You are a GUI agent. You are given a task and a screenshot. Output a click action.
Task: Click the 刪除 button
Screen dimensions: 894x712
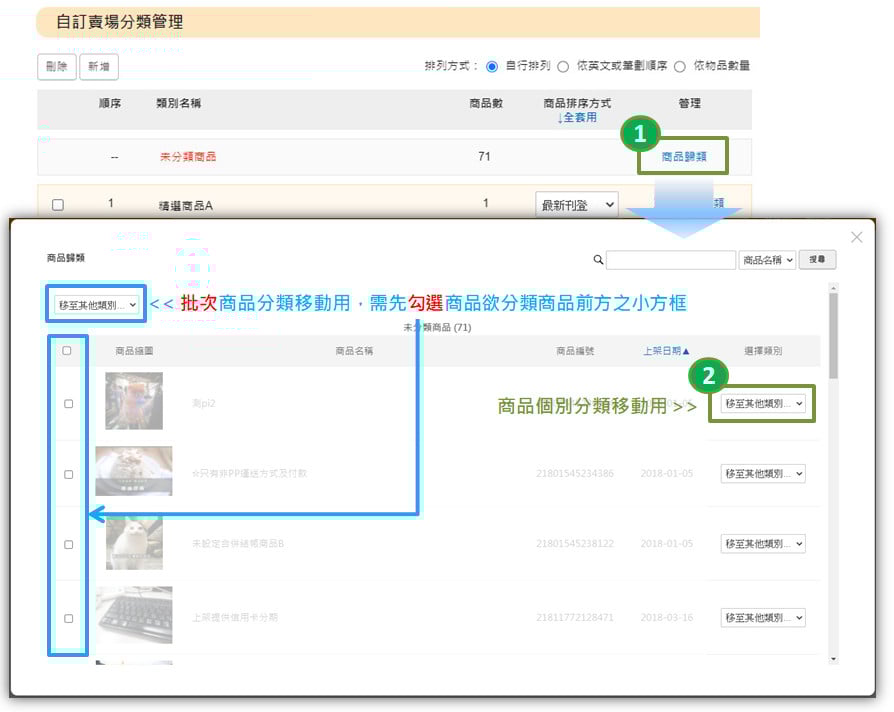point(56,67)
